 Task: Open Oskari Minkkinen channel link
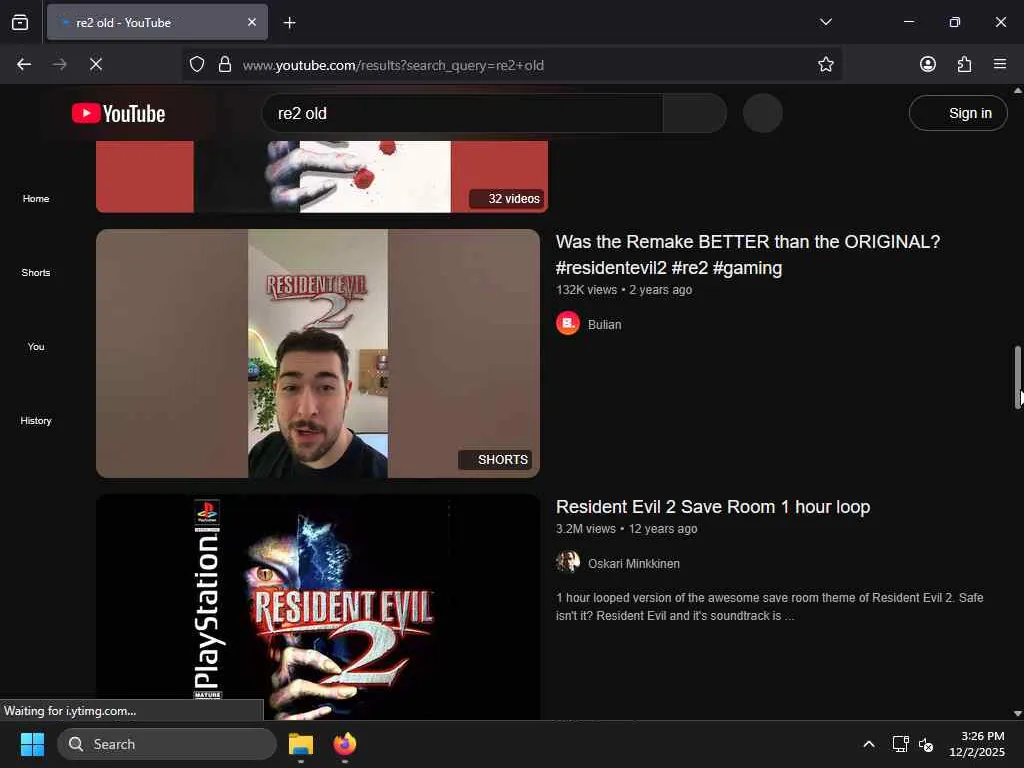pyautogui.click(x=633, y=564)
